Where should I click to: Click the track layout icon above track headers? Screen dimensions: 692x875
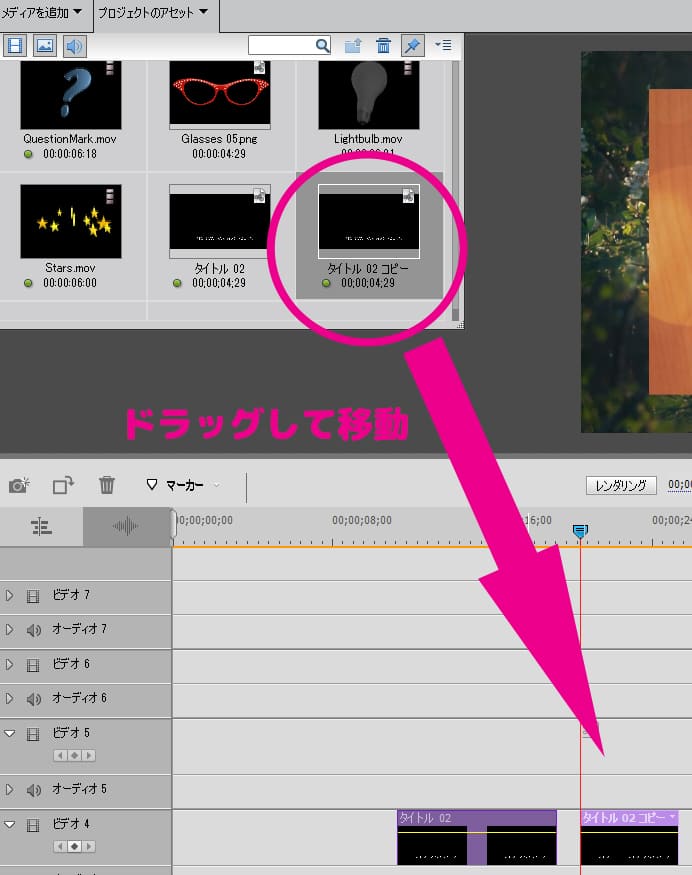tap(41, 527)
